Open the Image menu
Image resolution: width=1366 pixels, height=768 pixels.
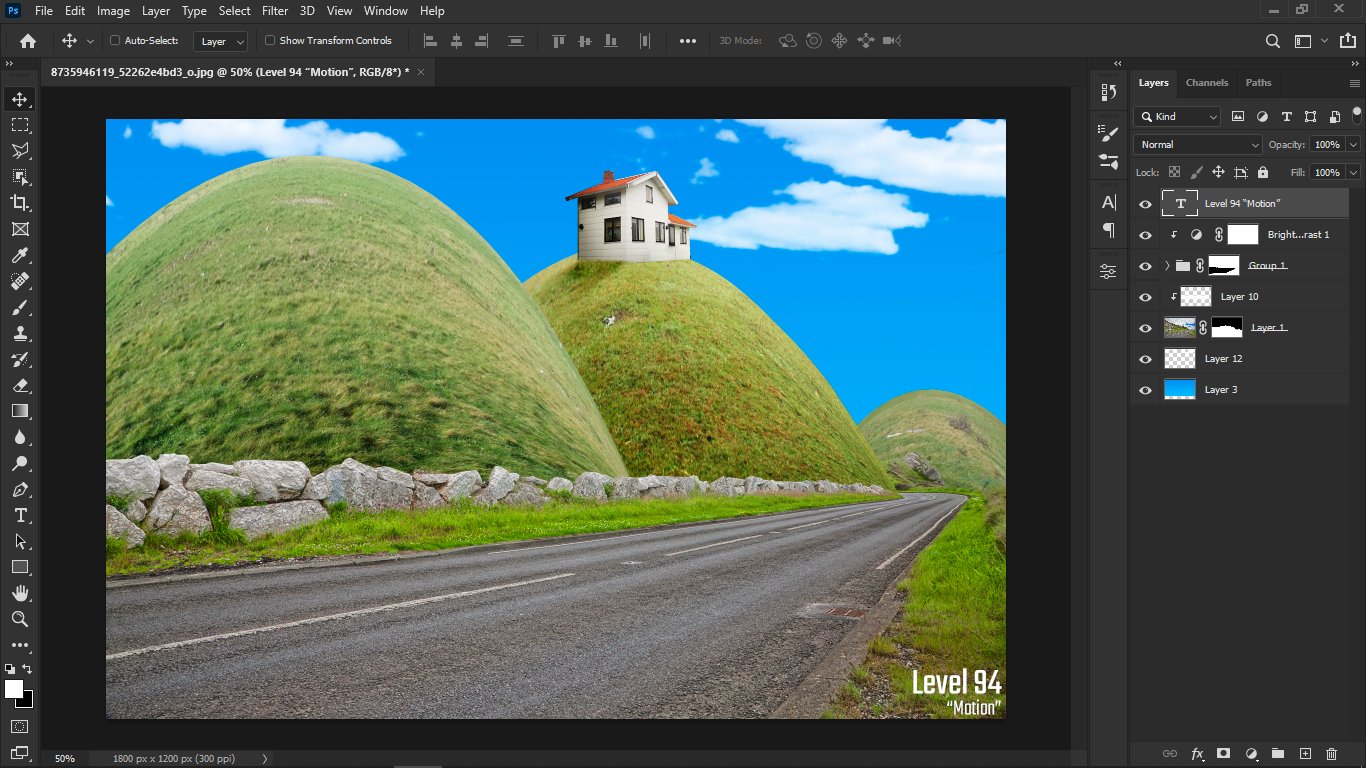coord(113,11)
